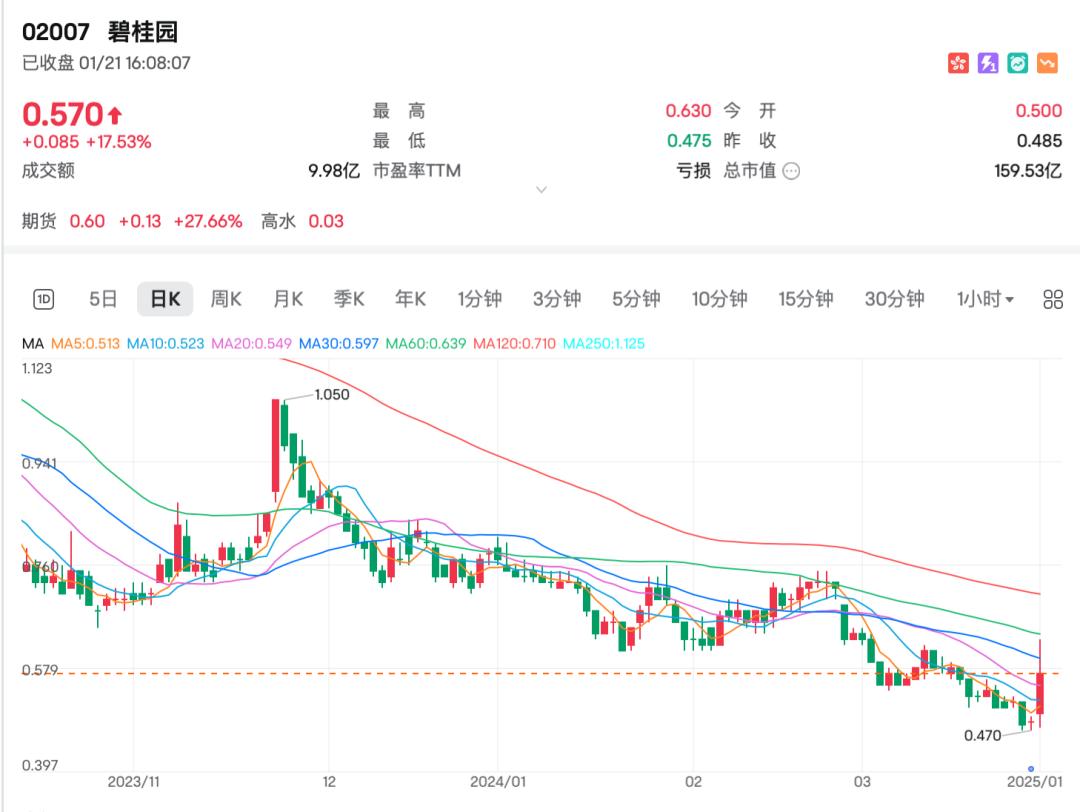This screenshot has height=812, width=1080.
Task: Switch to the 周K chart tab
Action: [226, 299]
